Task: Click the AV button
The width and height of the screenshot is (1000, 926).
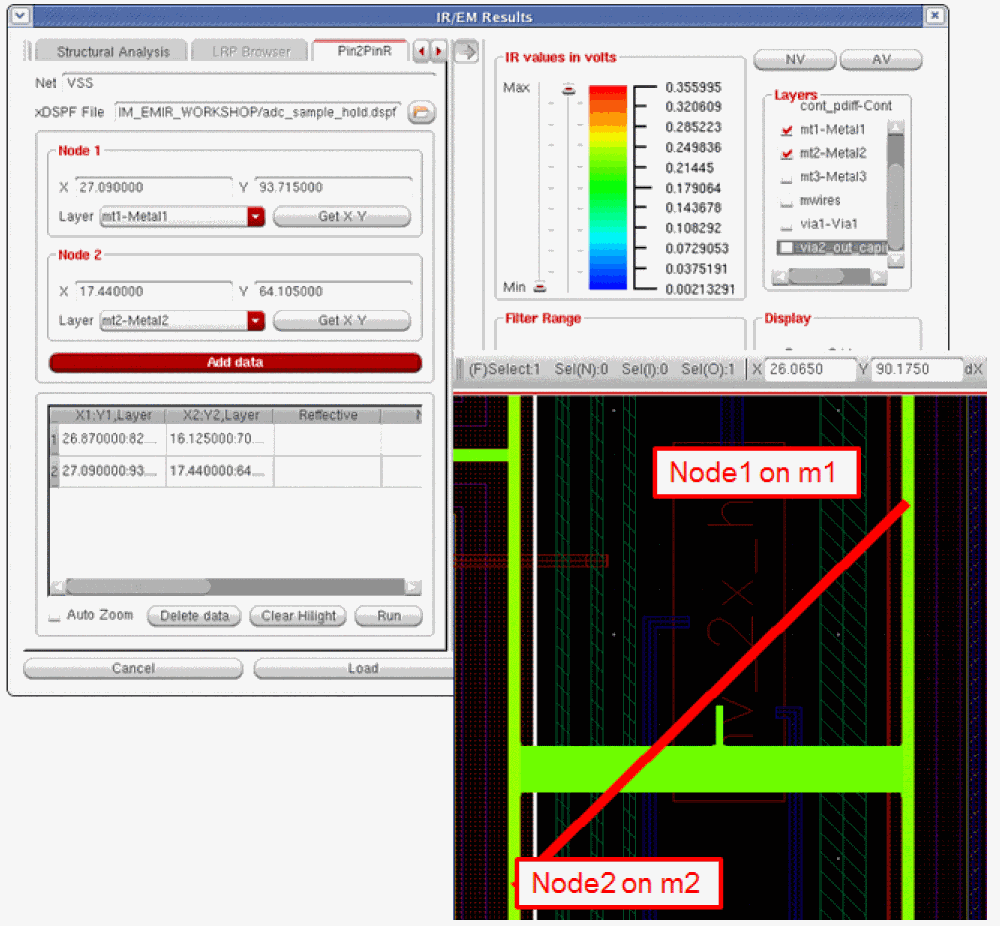Action: (x=881, y=60)
